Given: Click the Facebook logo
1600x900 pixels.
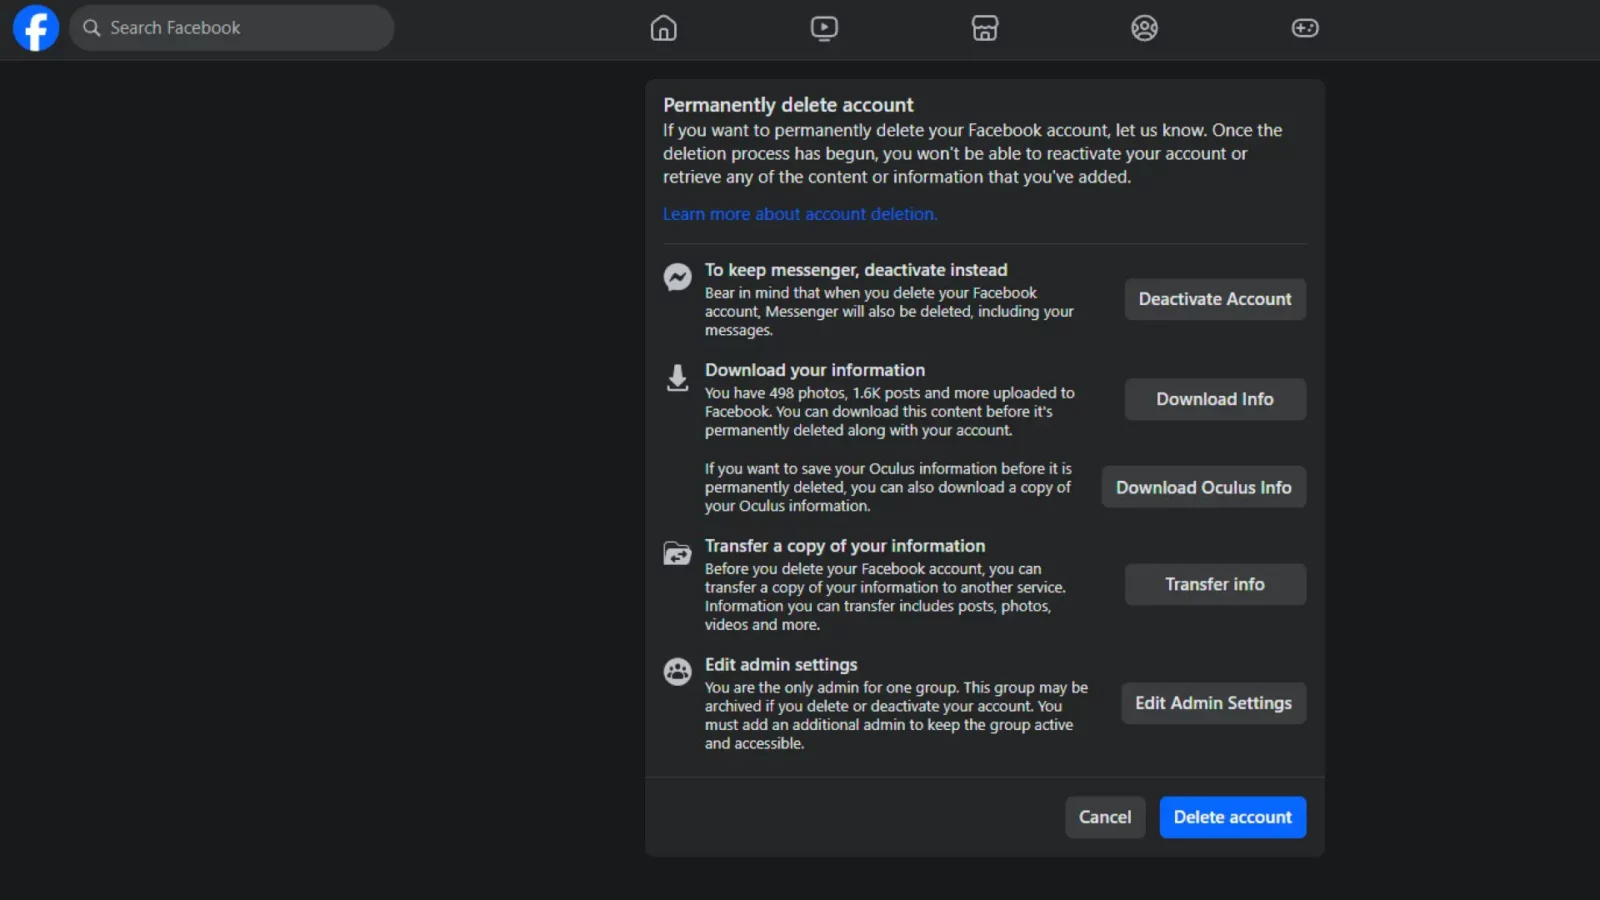Looking at the screenshot, I should [36, 28].
